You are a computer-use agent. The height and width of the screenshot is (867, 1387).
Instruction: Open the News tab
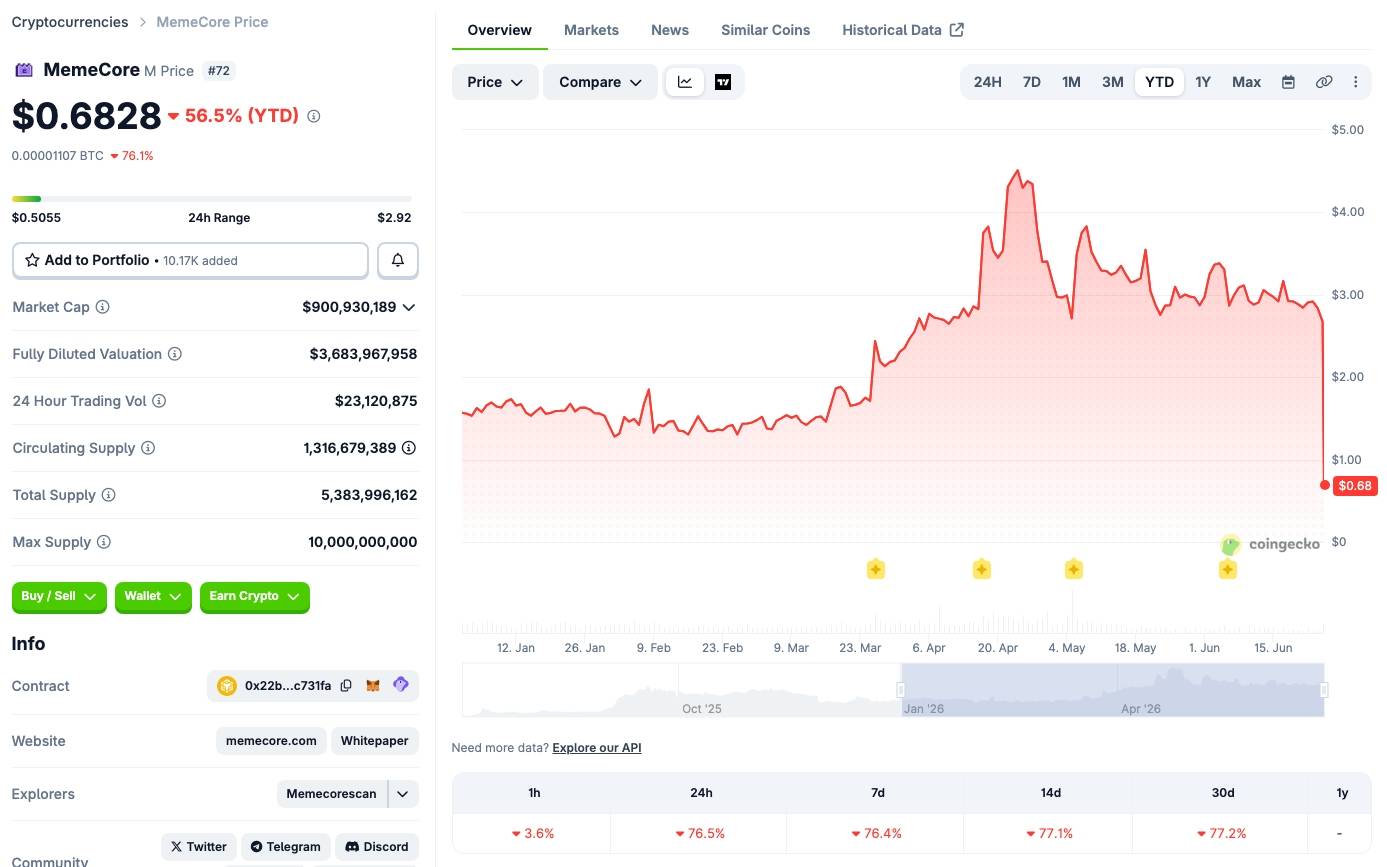click(670, 30)
